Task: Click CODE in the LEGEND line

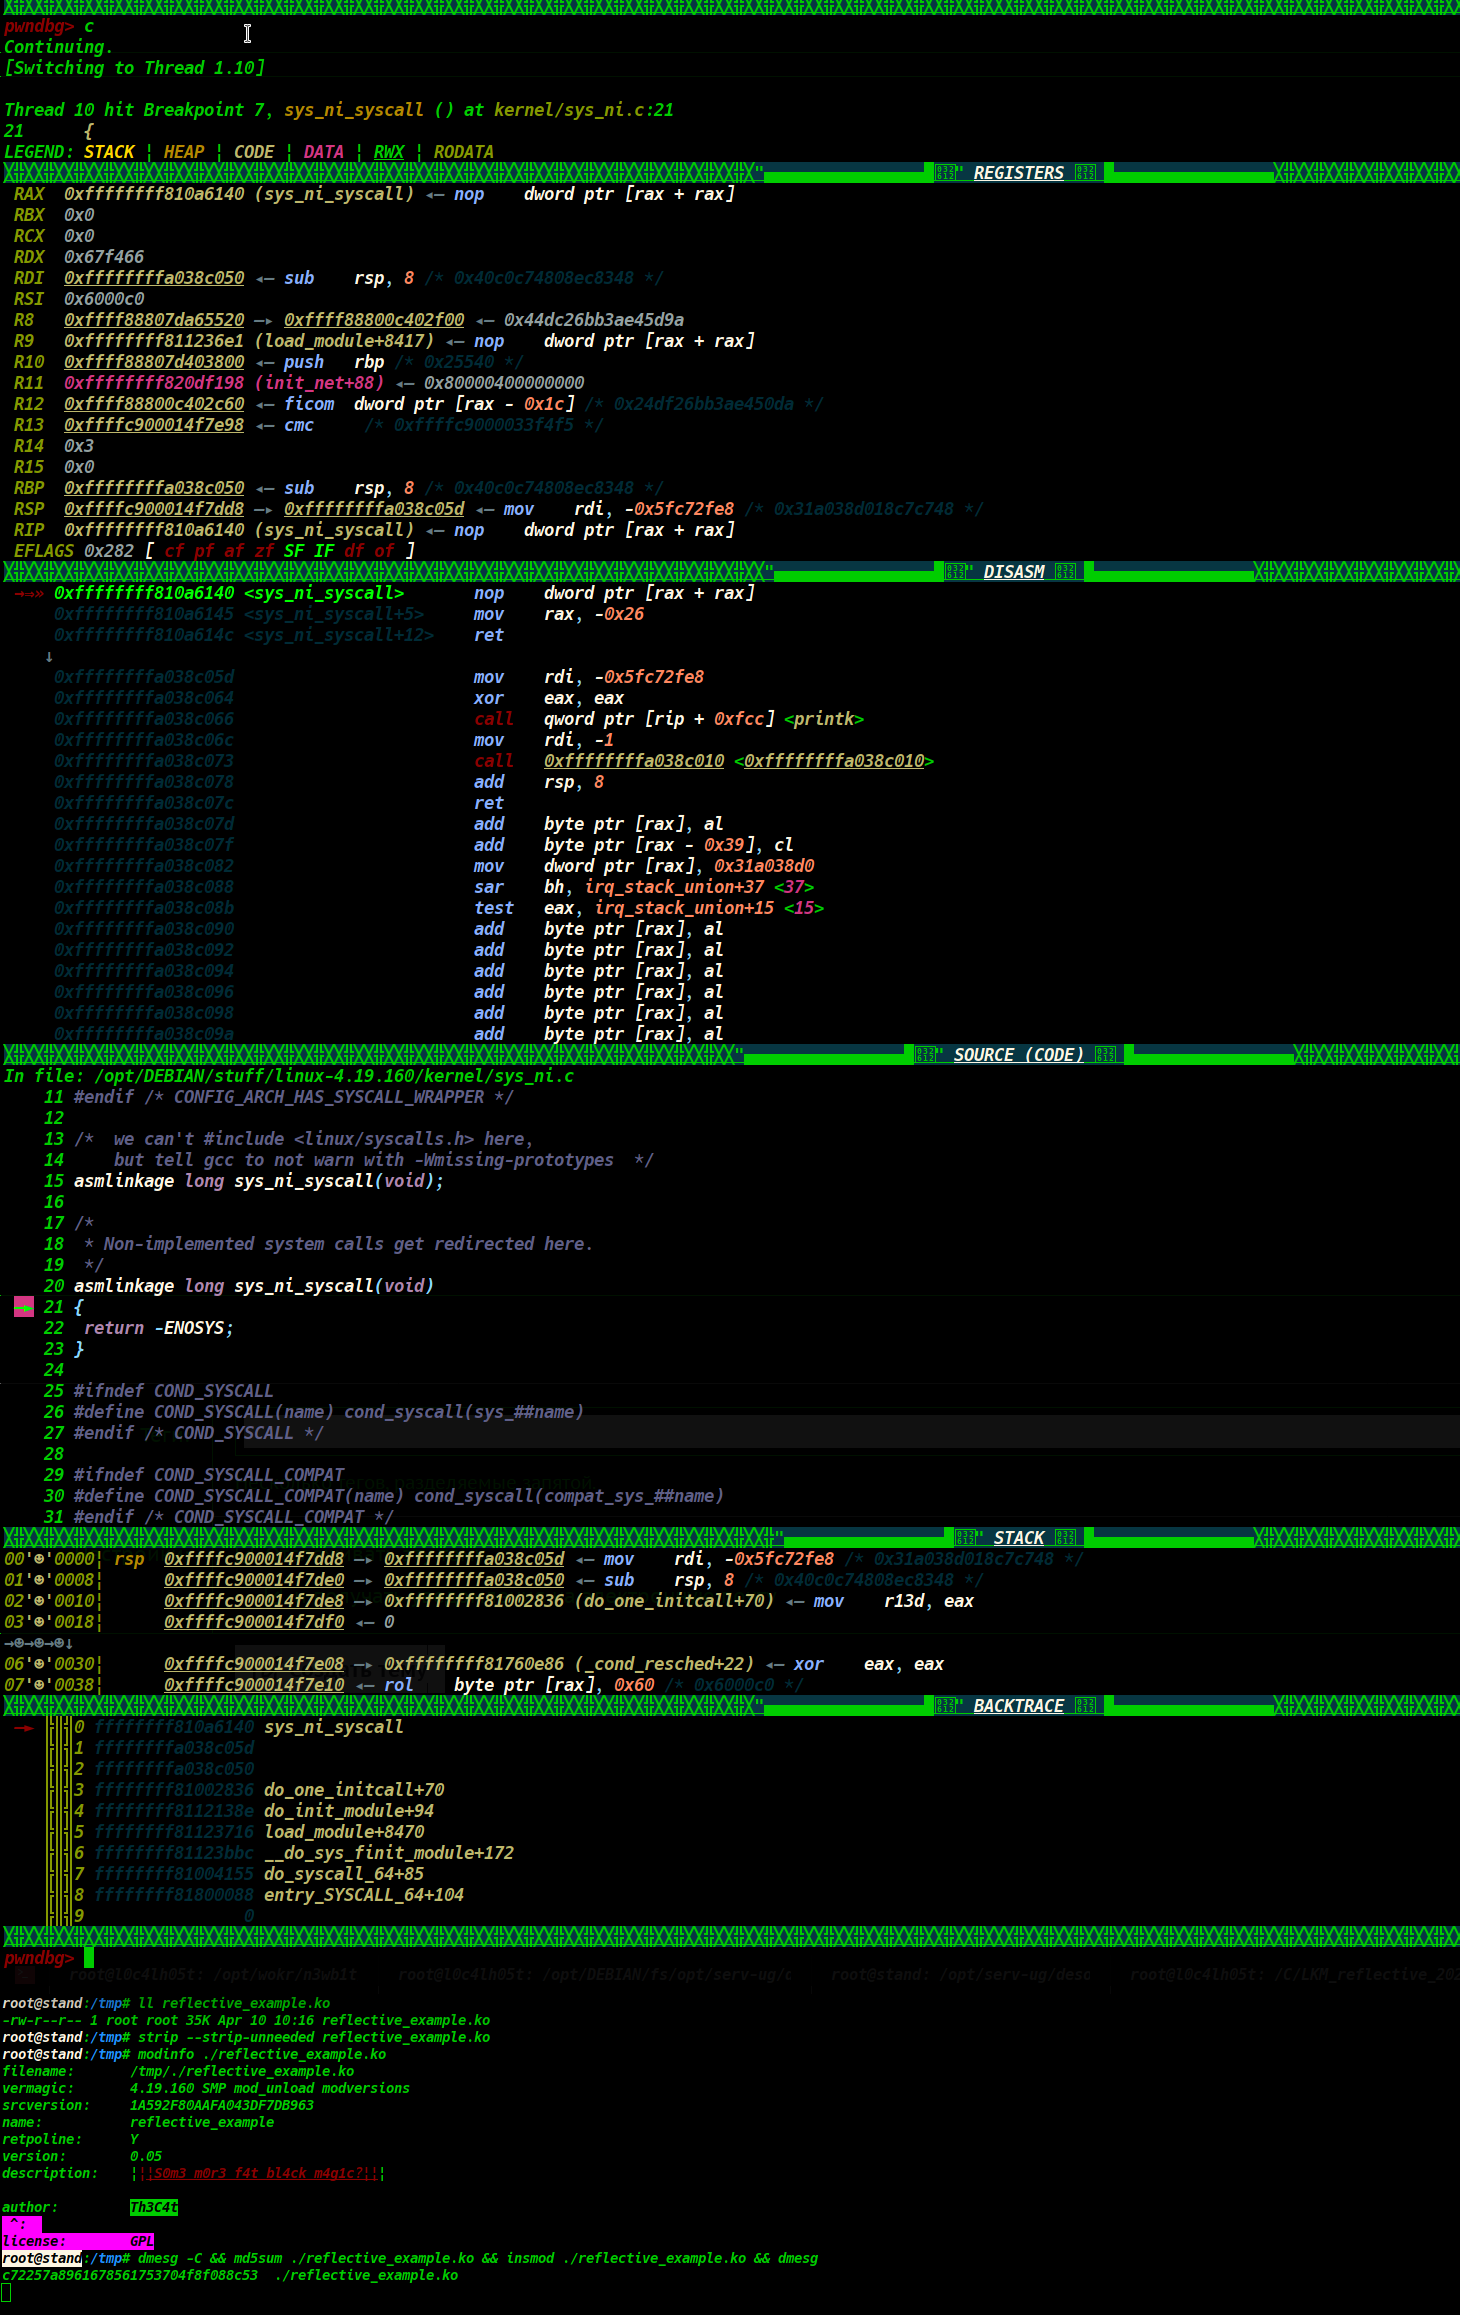Action: (x=254, y=152)
